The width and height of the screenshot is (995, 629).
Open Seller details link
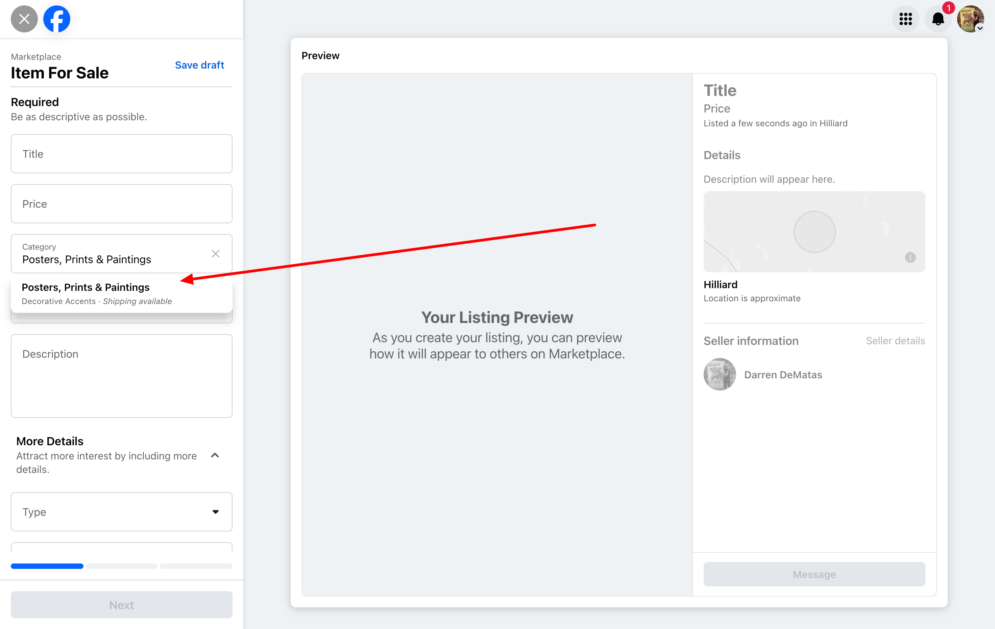pyautogui.click(x=895, y=341)
